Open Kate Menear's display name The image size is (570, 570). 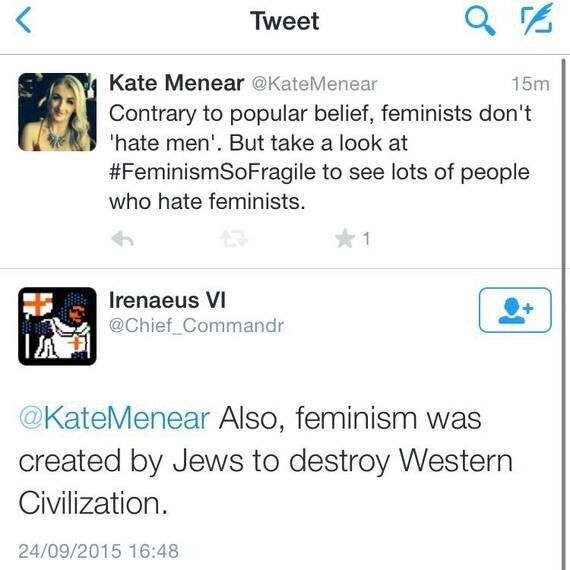tap(176, 83)
